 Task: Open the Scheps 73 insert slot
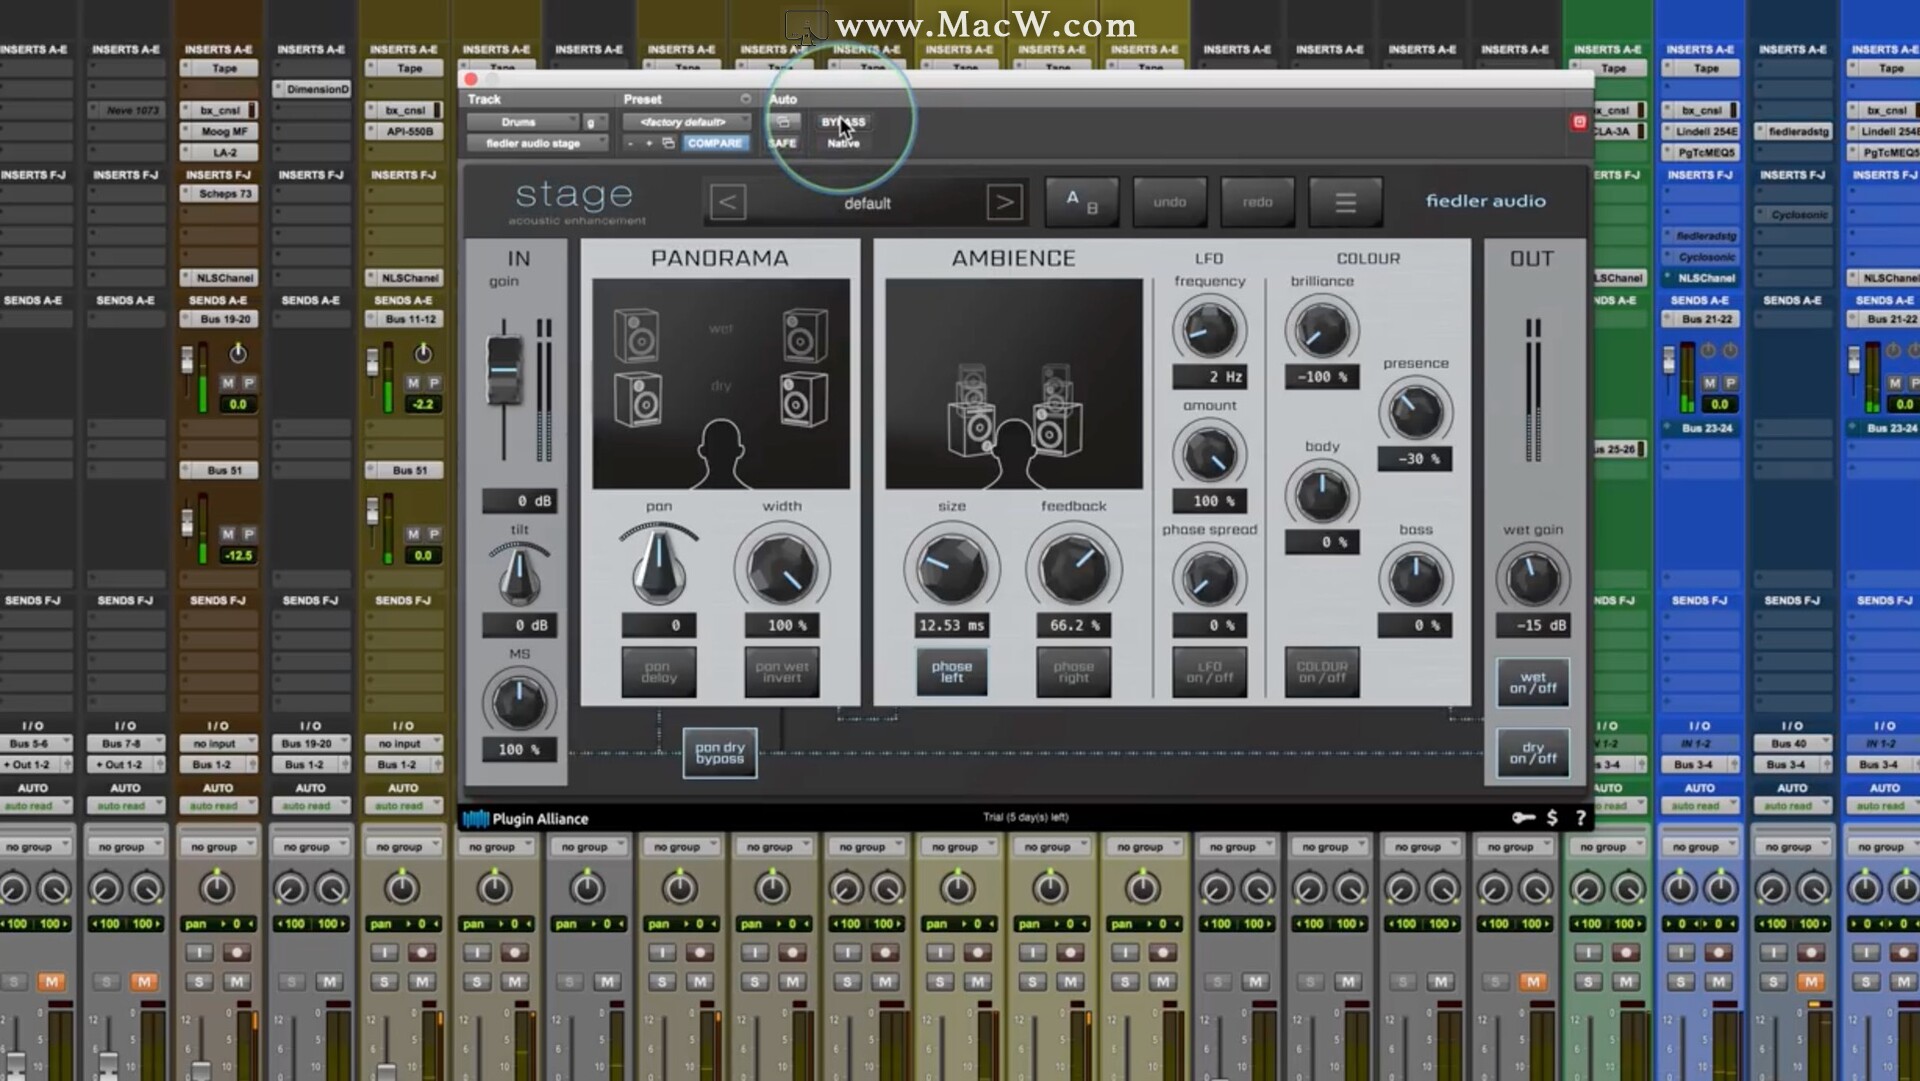pyautogui.click(x=218, y=193)
